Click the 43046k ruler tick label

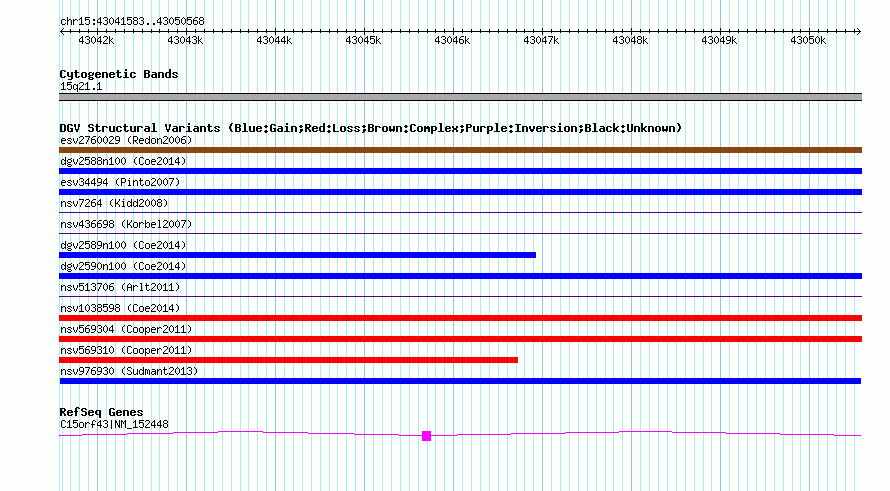452,40
